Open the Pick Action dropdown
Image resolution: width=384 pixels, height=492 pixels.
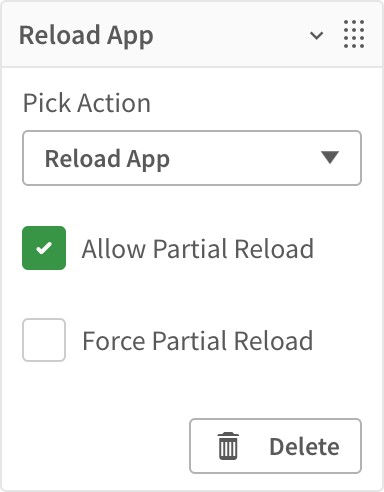click(x=192, y=158)
